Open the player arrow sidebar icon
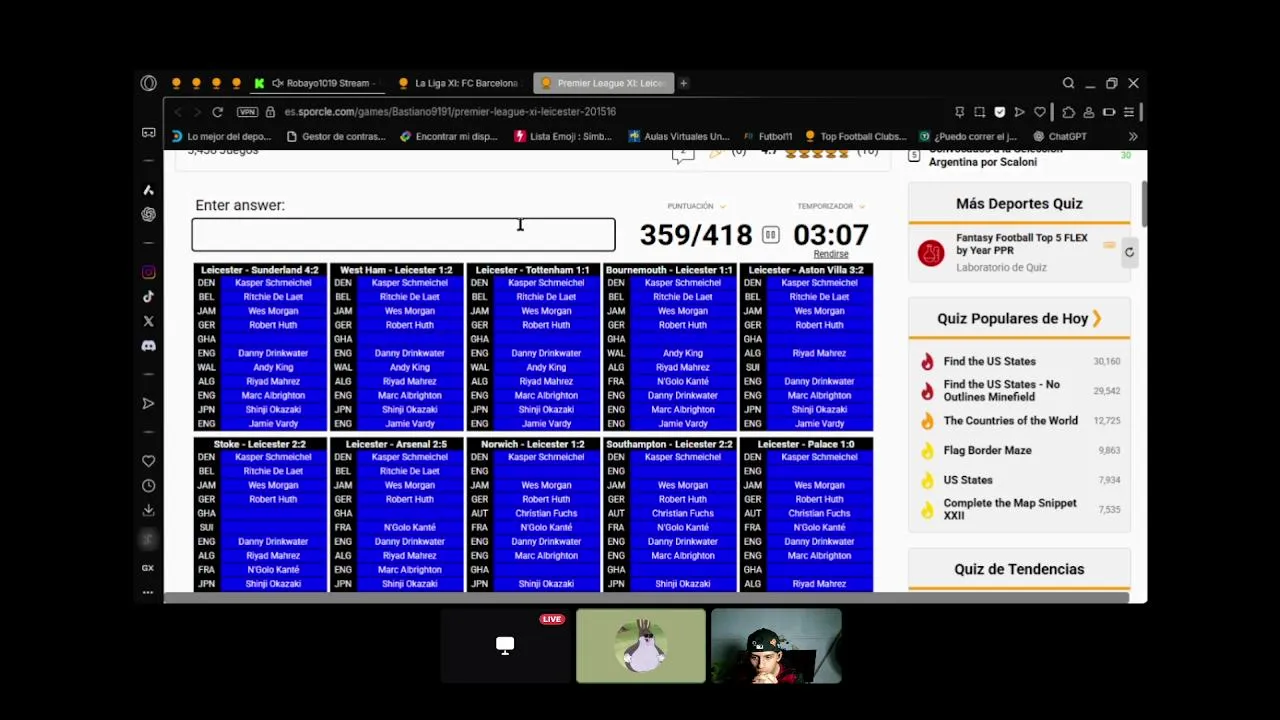 (x=148, y=403)
